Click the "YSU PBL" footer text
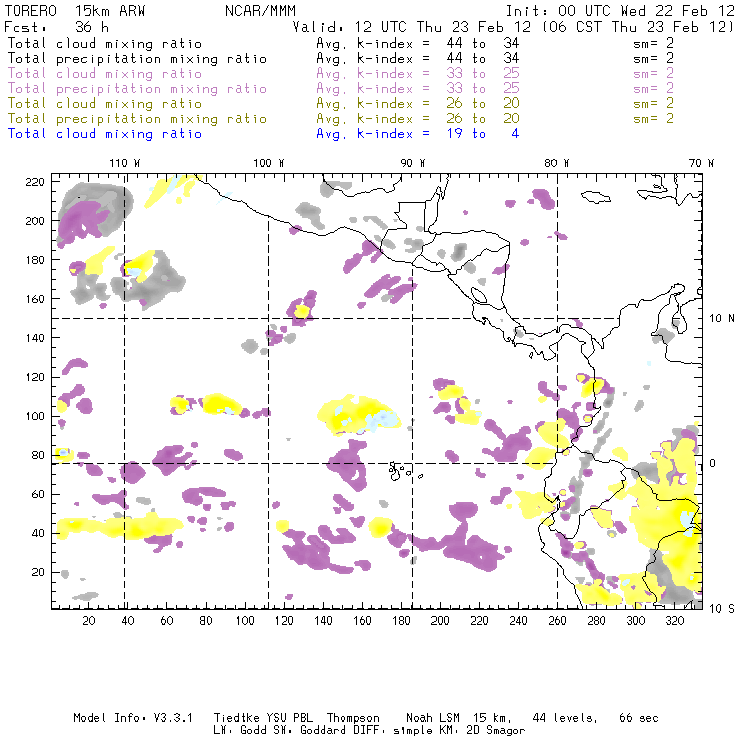Image resolution: width=740 pixels, height=740 pixels. [289, 718]
